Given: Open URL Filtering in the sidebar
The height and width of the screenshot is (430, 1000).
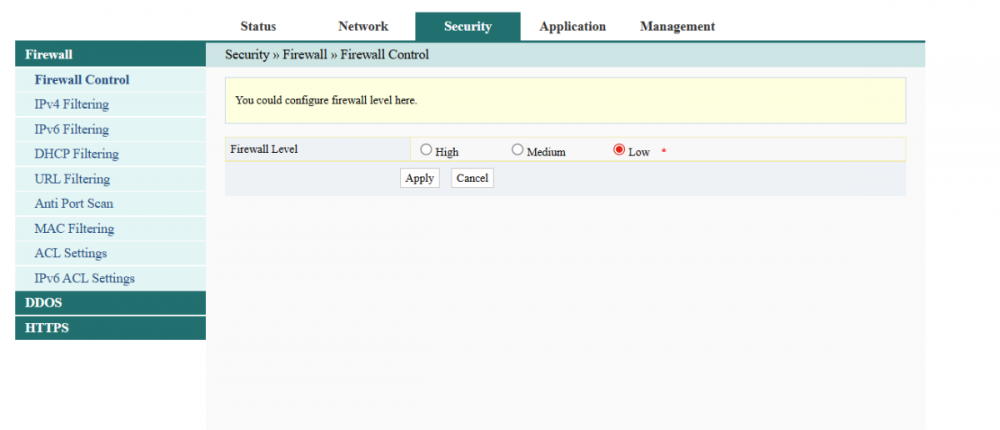Looking at the screenshot, I should pos(72,179).
